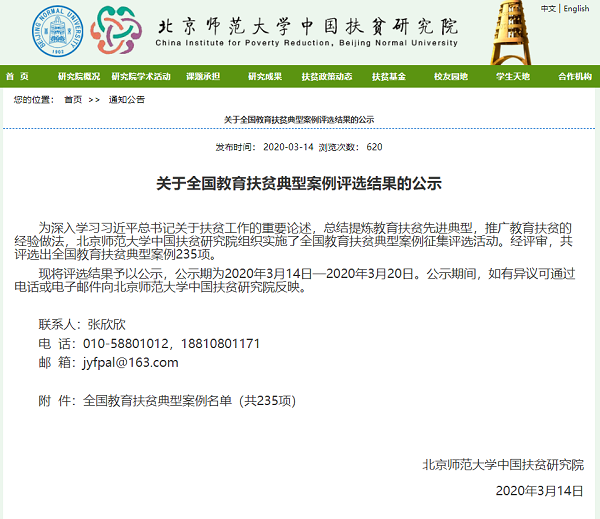Click the jyfpal@163.com email address
This screenshot has width=600, height=519.
131,363
